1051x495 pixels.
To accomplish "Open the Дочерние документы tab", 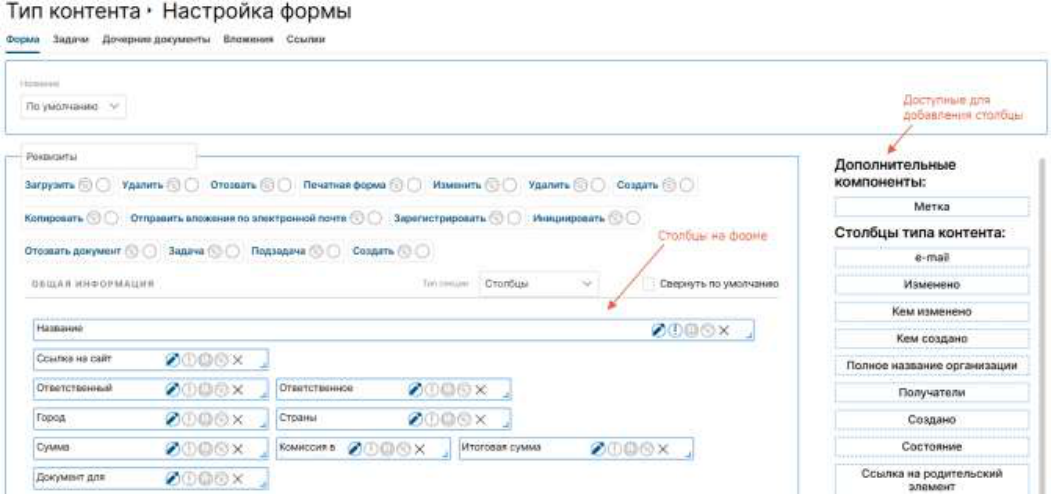I will (x=156, y=40).
